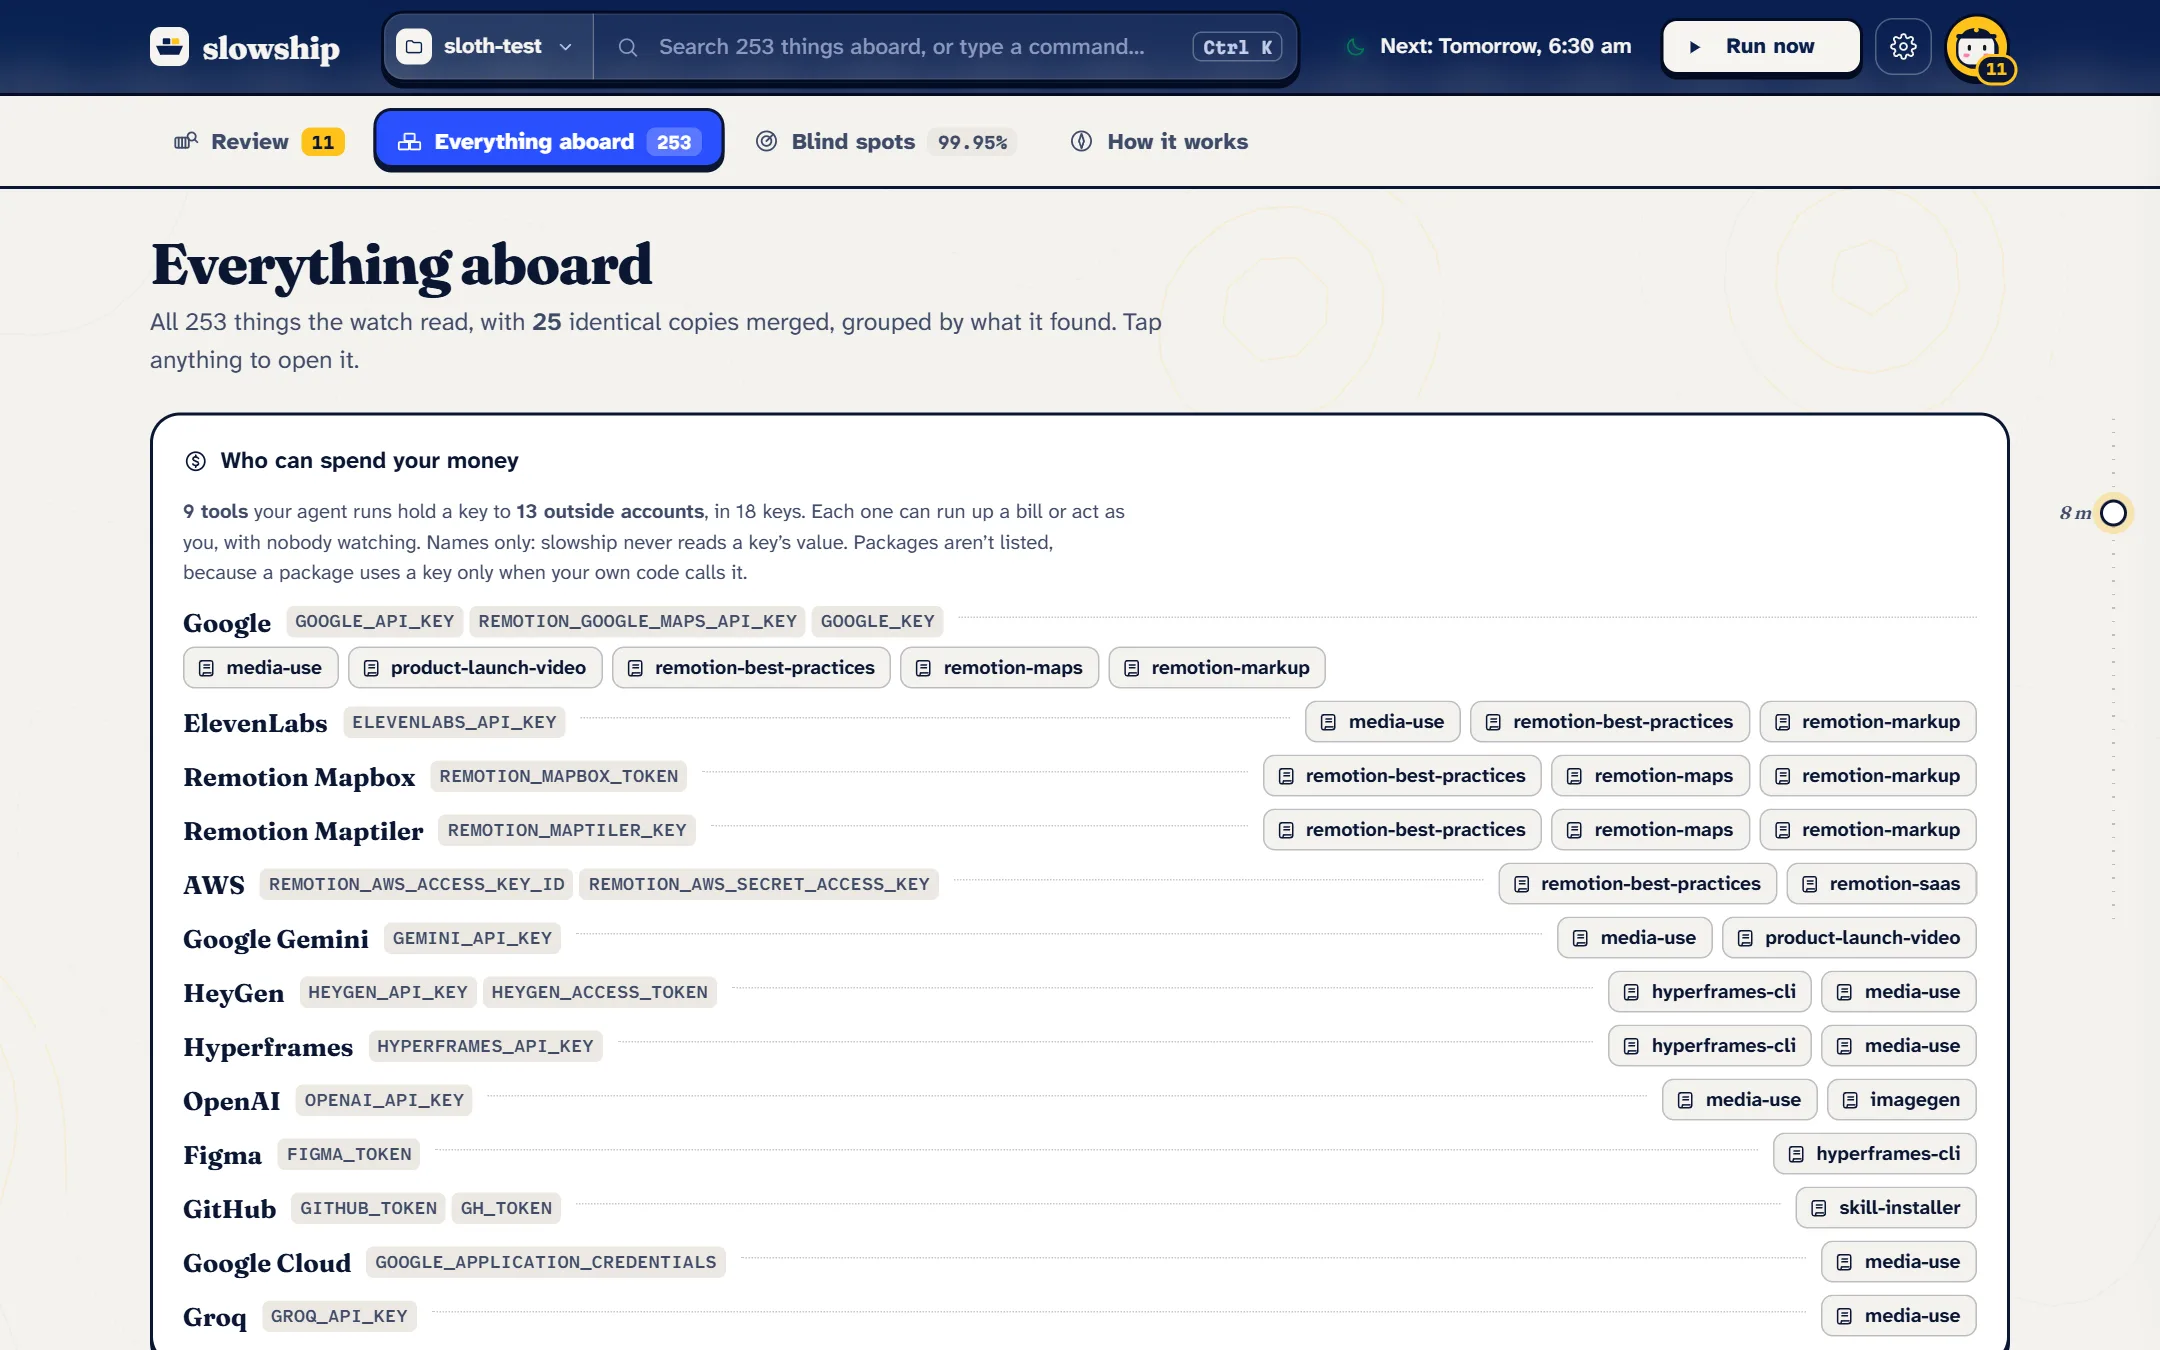The width and height of the screenshot is (2160, 1350).
Task: Open settings via the gear icon
Action: [1903, 46]
